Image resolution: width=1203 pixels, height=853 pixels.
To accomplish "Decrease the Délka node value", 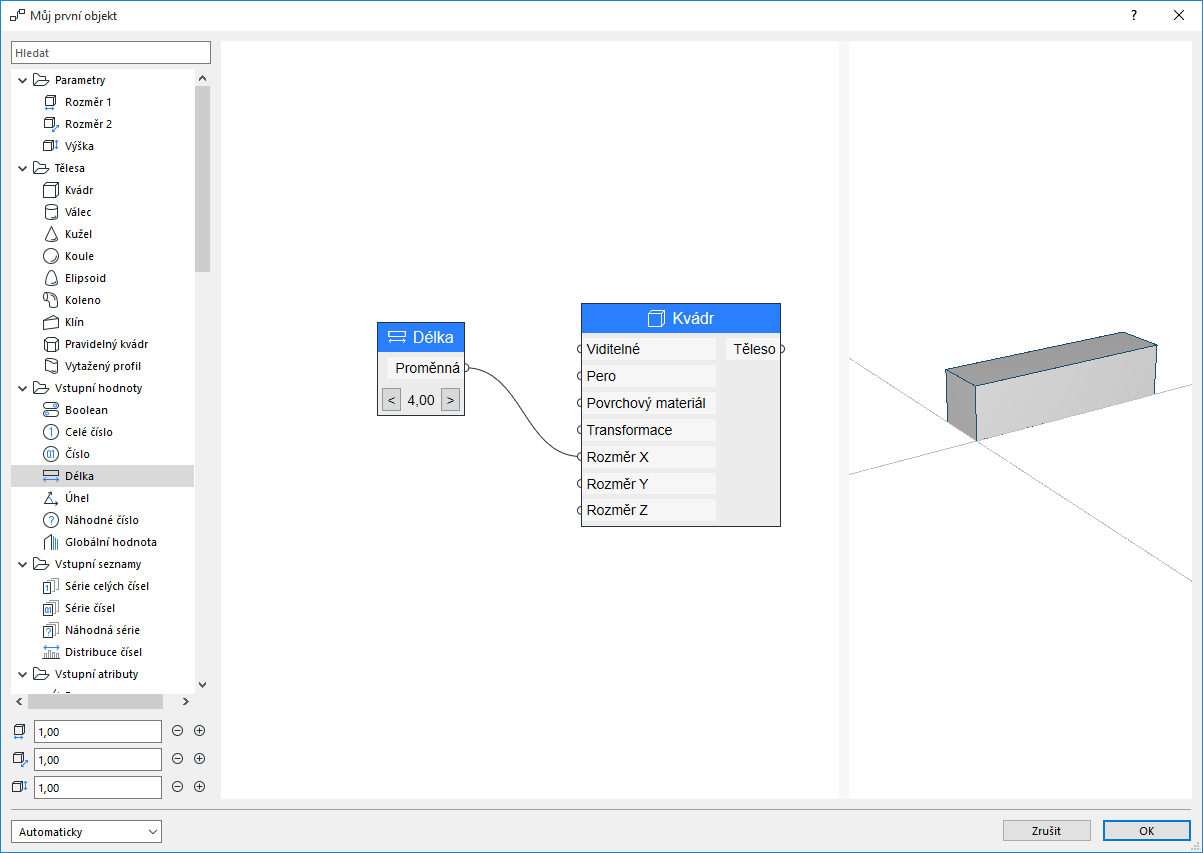I will click(392, 400).
